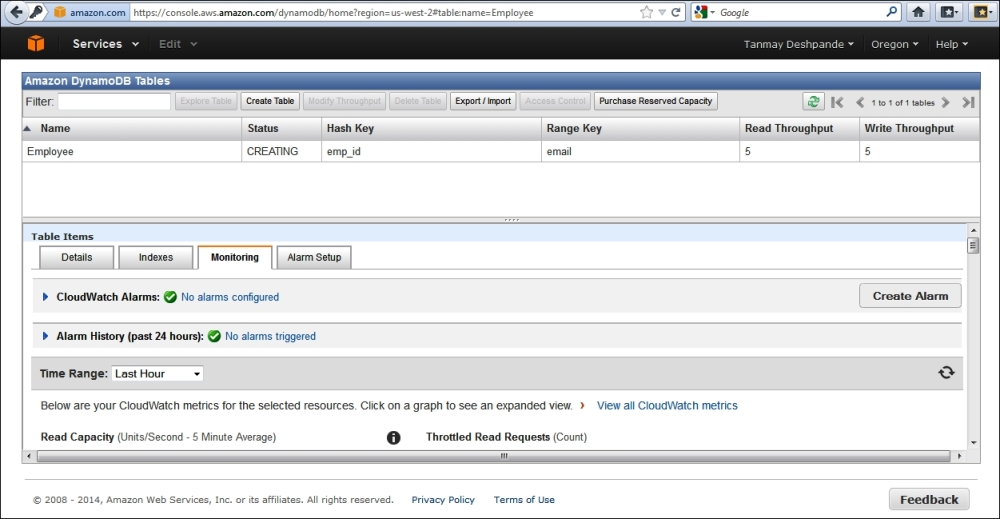Click the horizontal scrollbar right arrow
1000x519 pixels.
click(x=959, y=457)
